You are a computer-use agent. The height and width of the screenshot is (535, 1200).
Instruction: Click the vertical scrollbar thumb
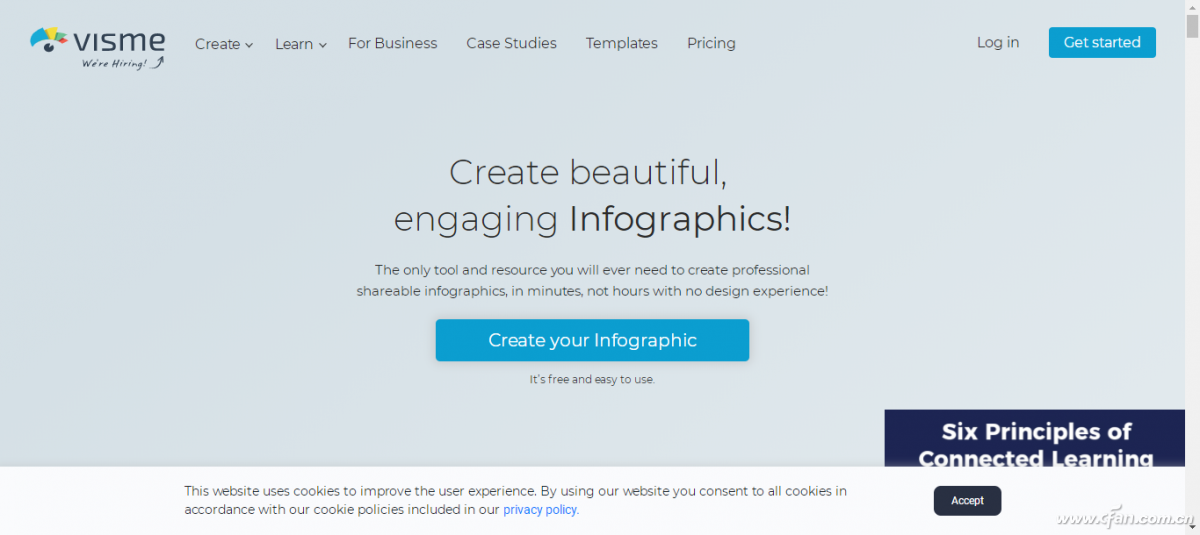pyautogui.click(x=1192, y=24)
